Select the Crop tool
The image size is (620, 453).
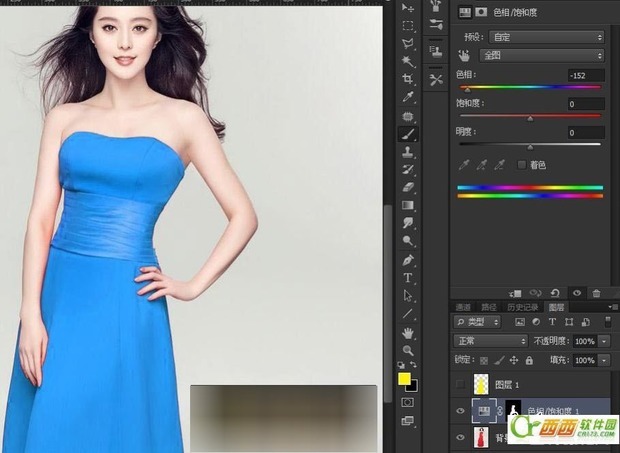point(409,79)
